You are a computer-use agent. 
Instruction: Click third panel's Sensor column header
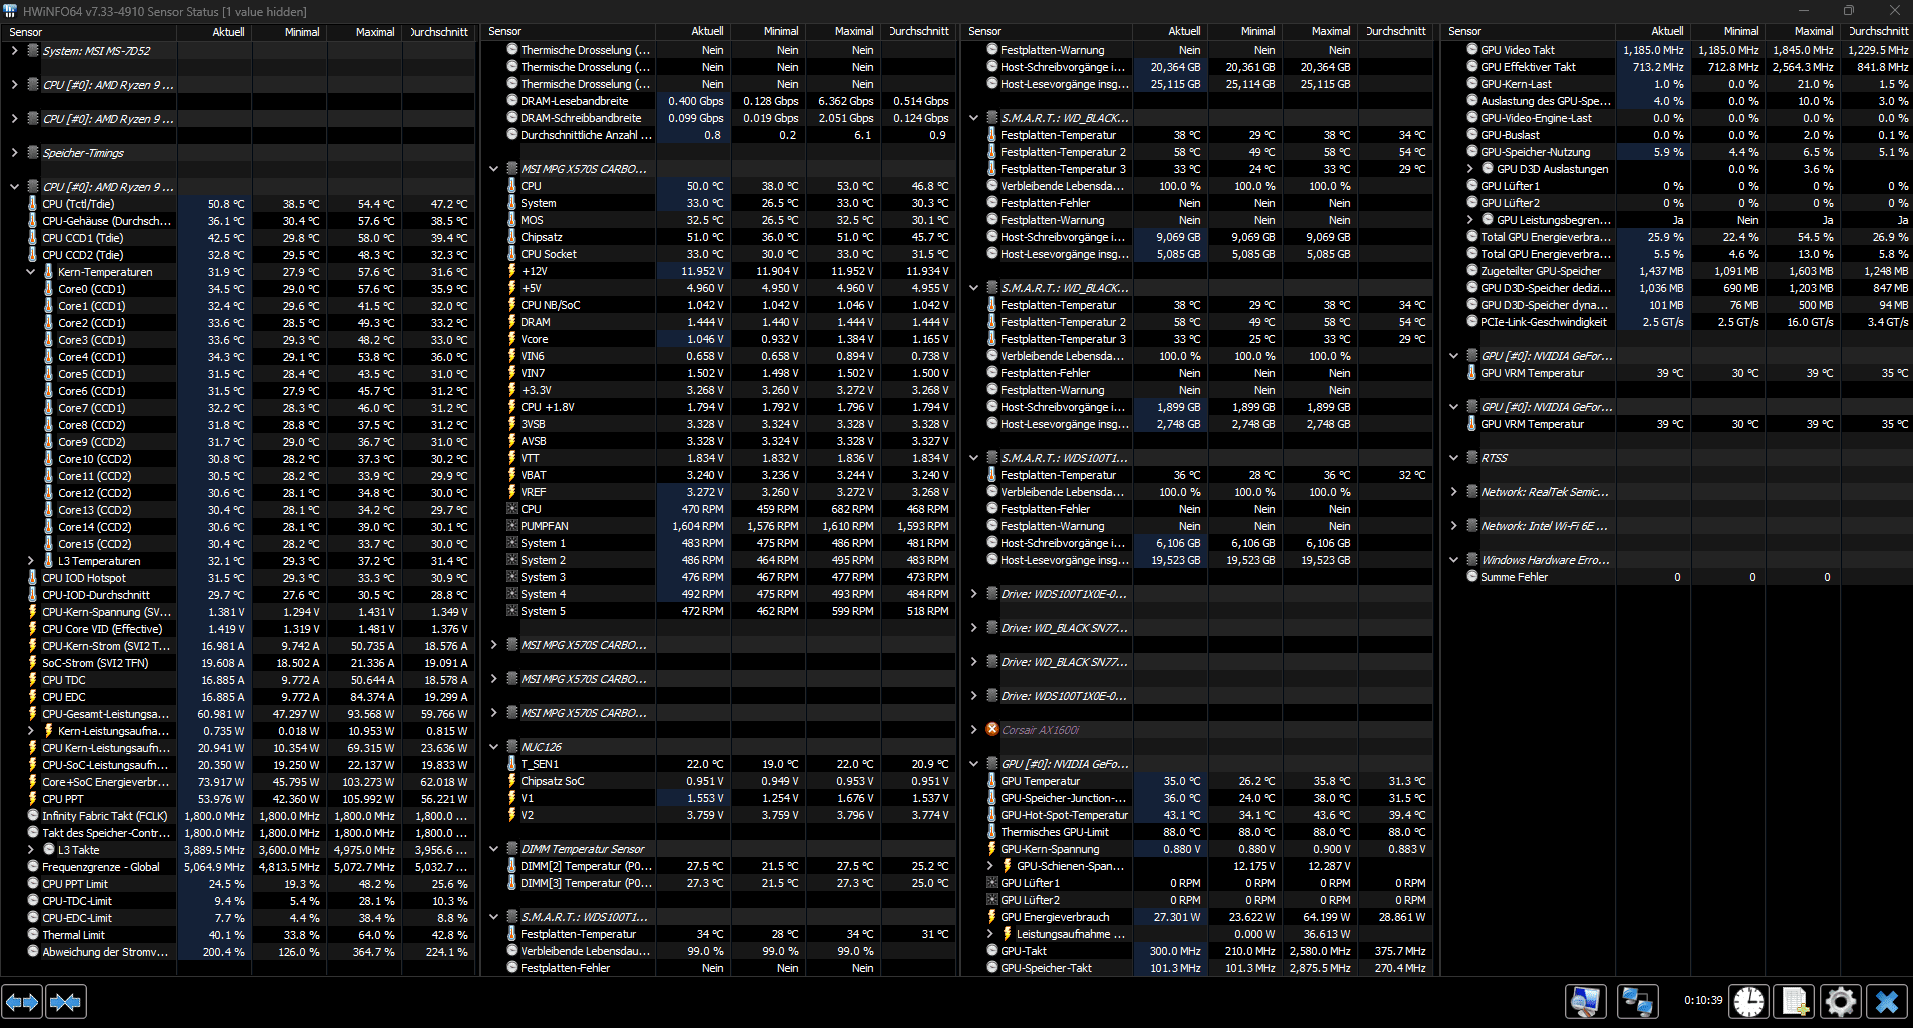click(x=1046, y=32)
